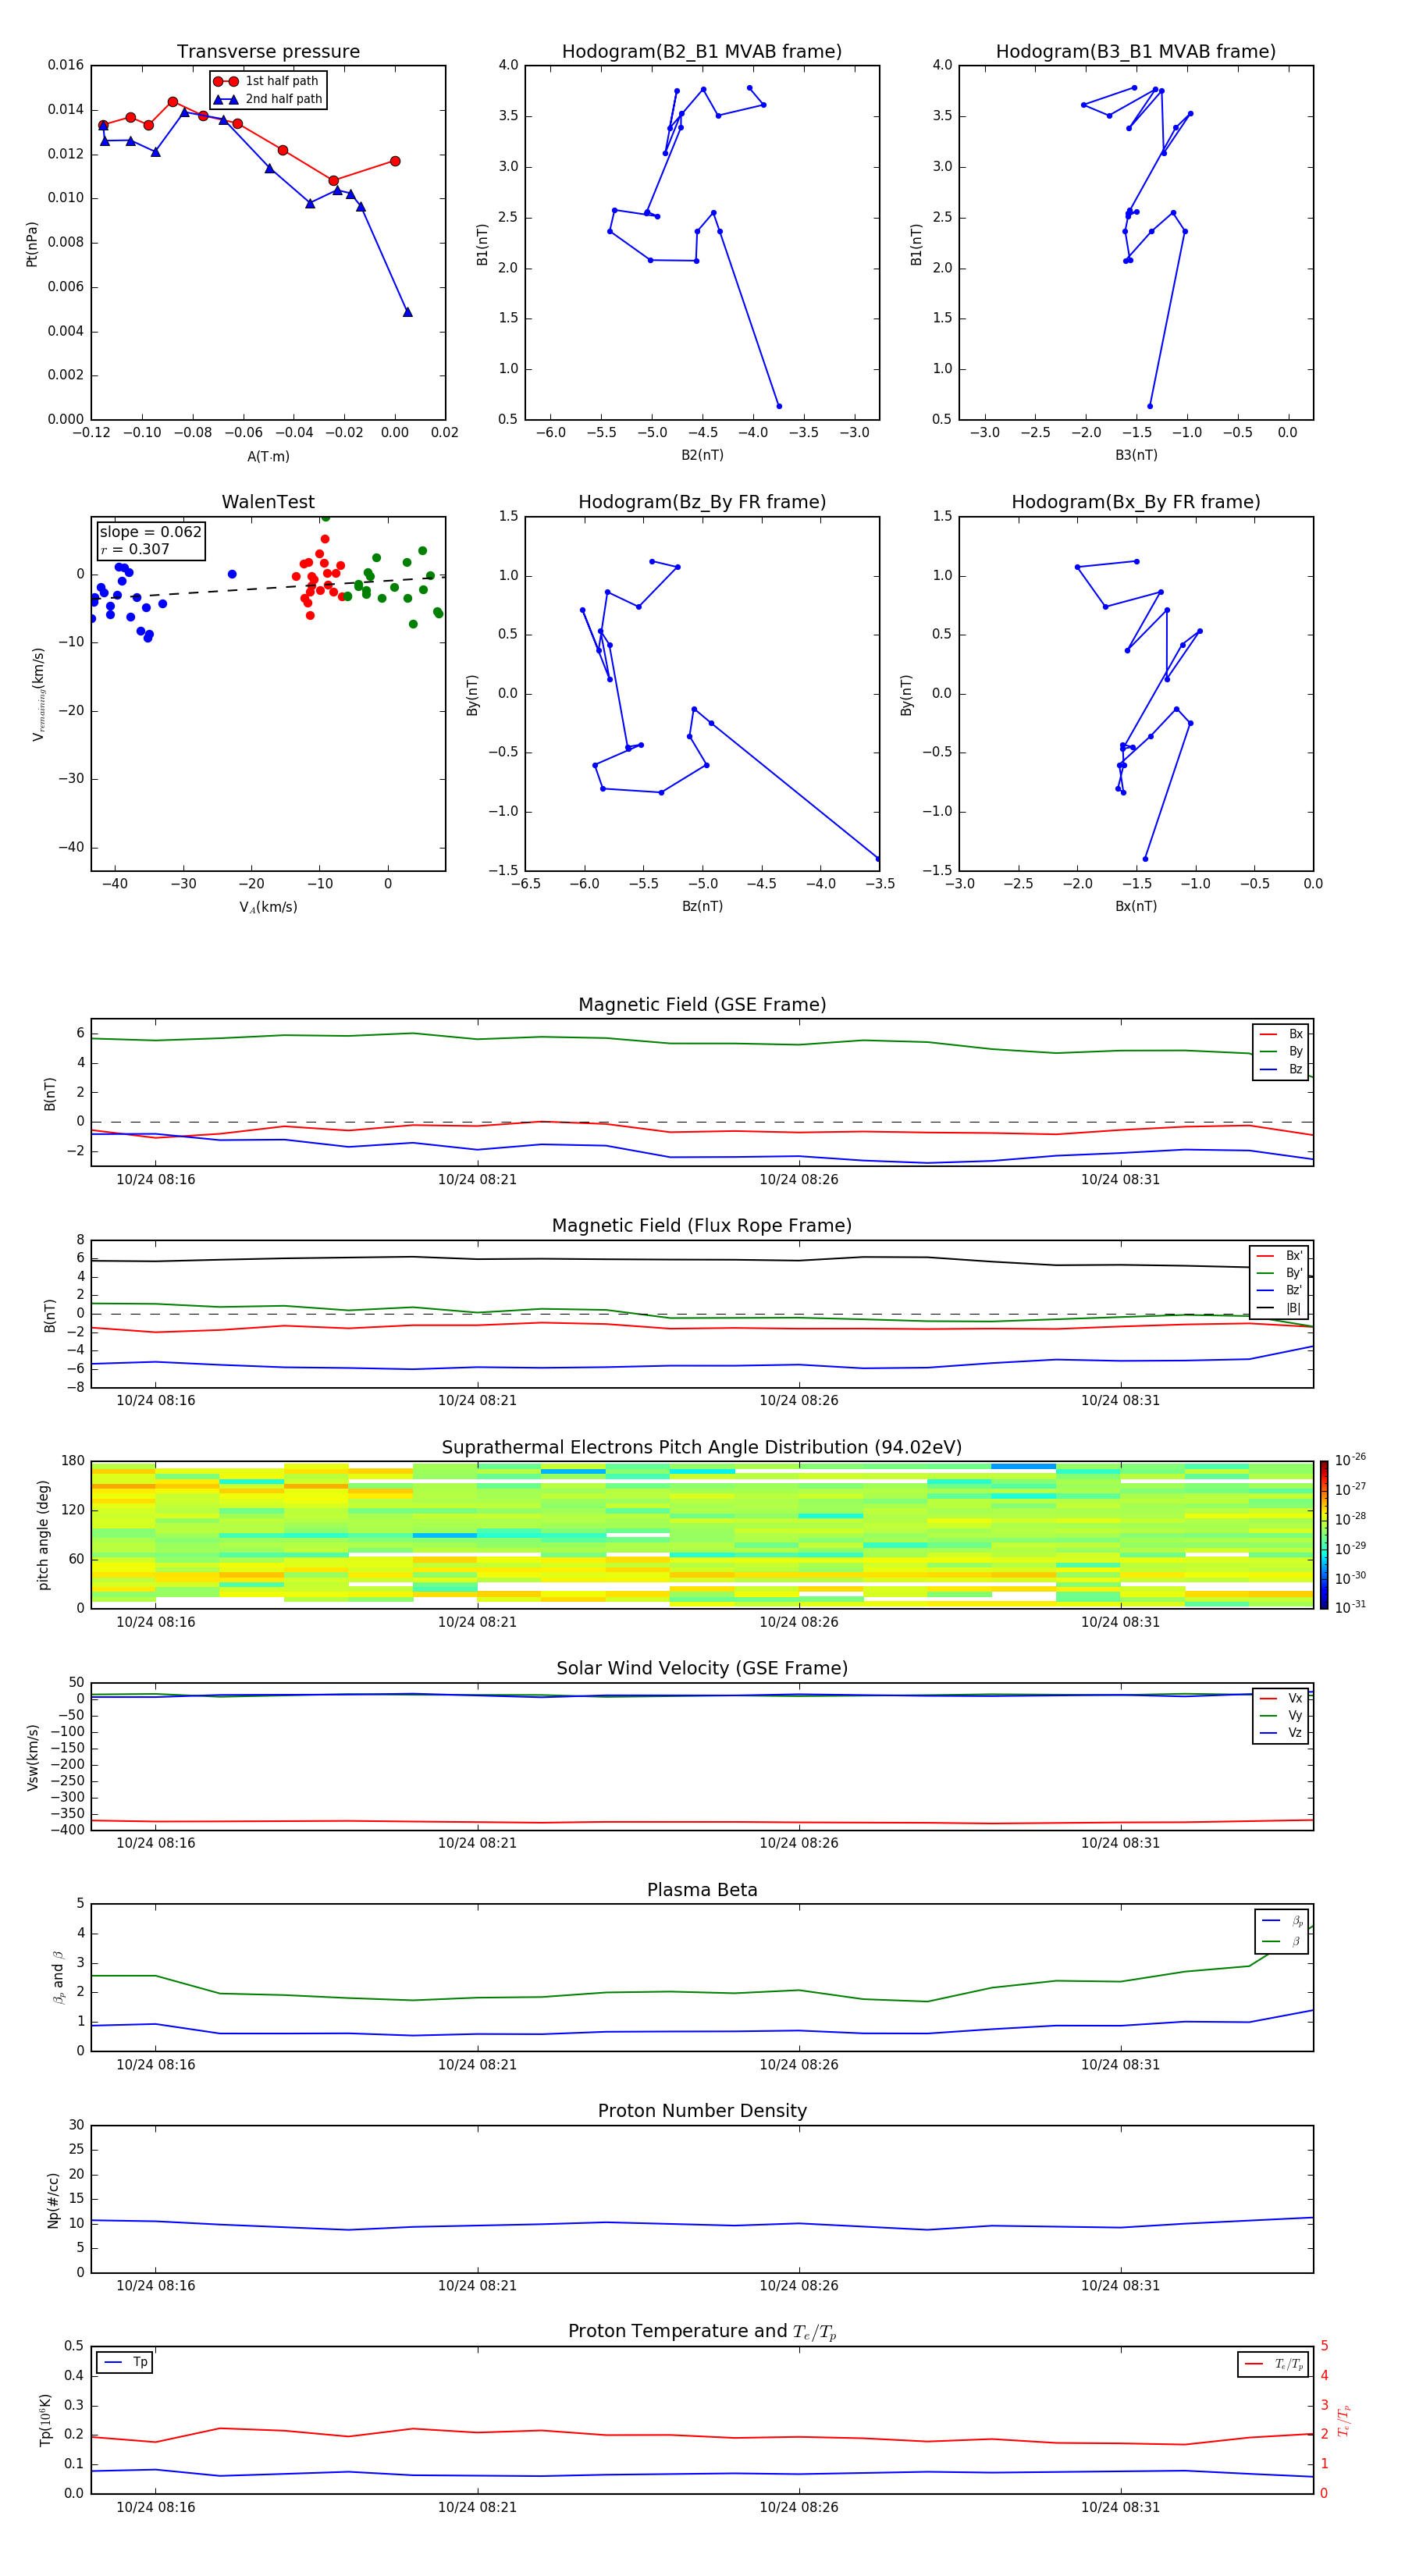The image size is (1405, 2576).
Task: Click the 'B3(nT)' x-axis label
Action: tap(1136, 455)
